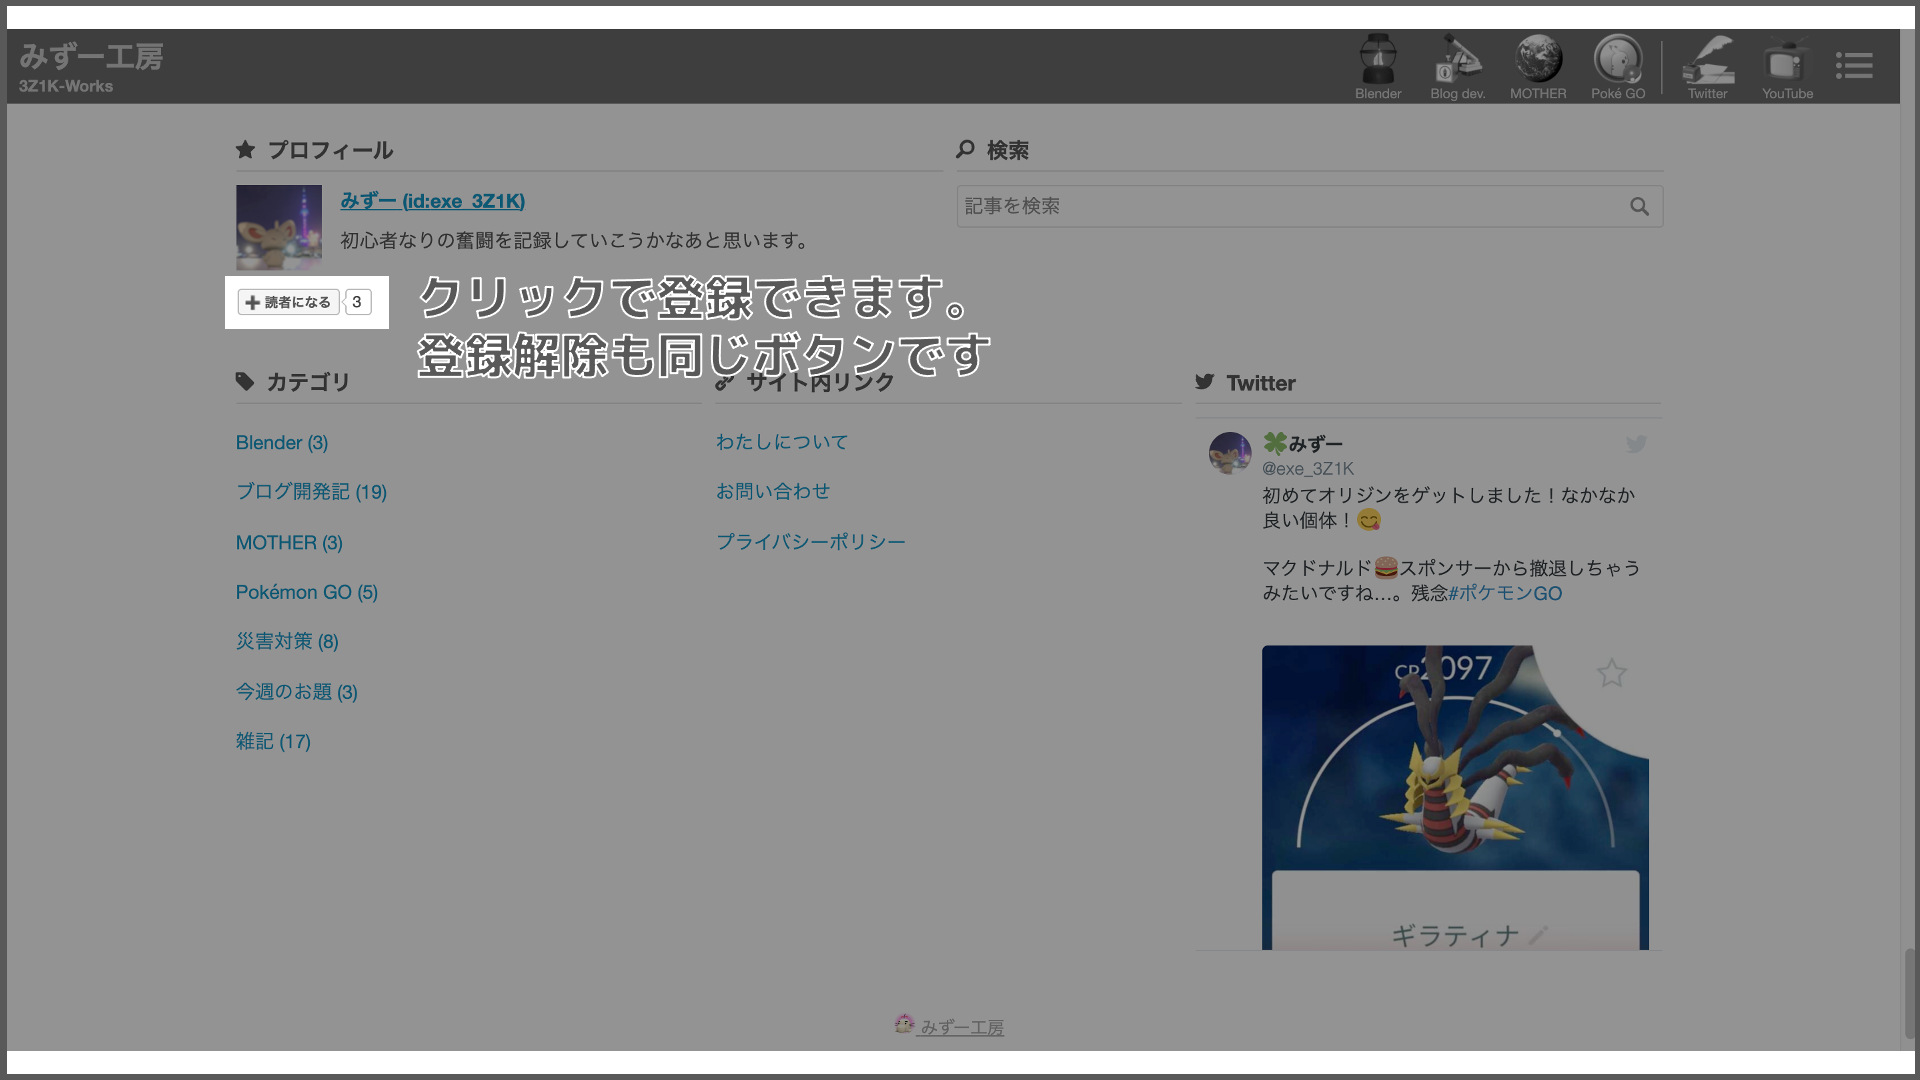Click the profile avatar image

[279, 228]
